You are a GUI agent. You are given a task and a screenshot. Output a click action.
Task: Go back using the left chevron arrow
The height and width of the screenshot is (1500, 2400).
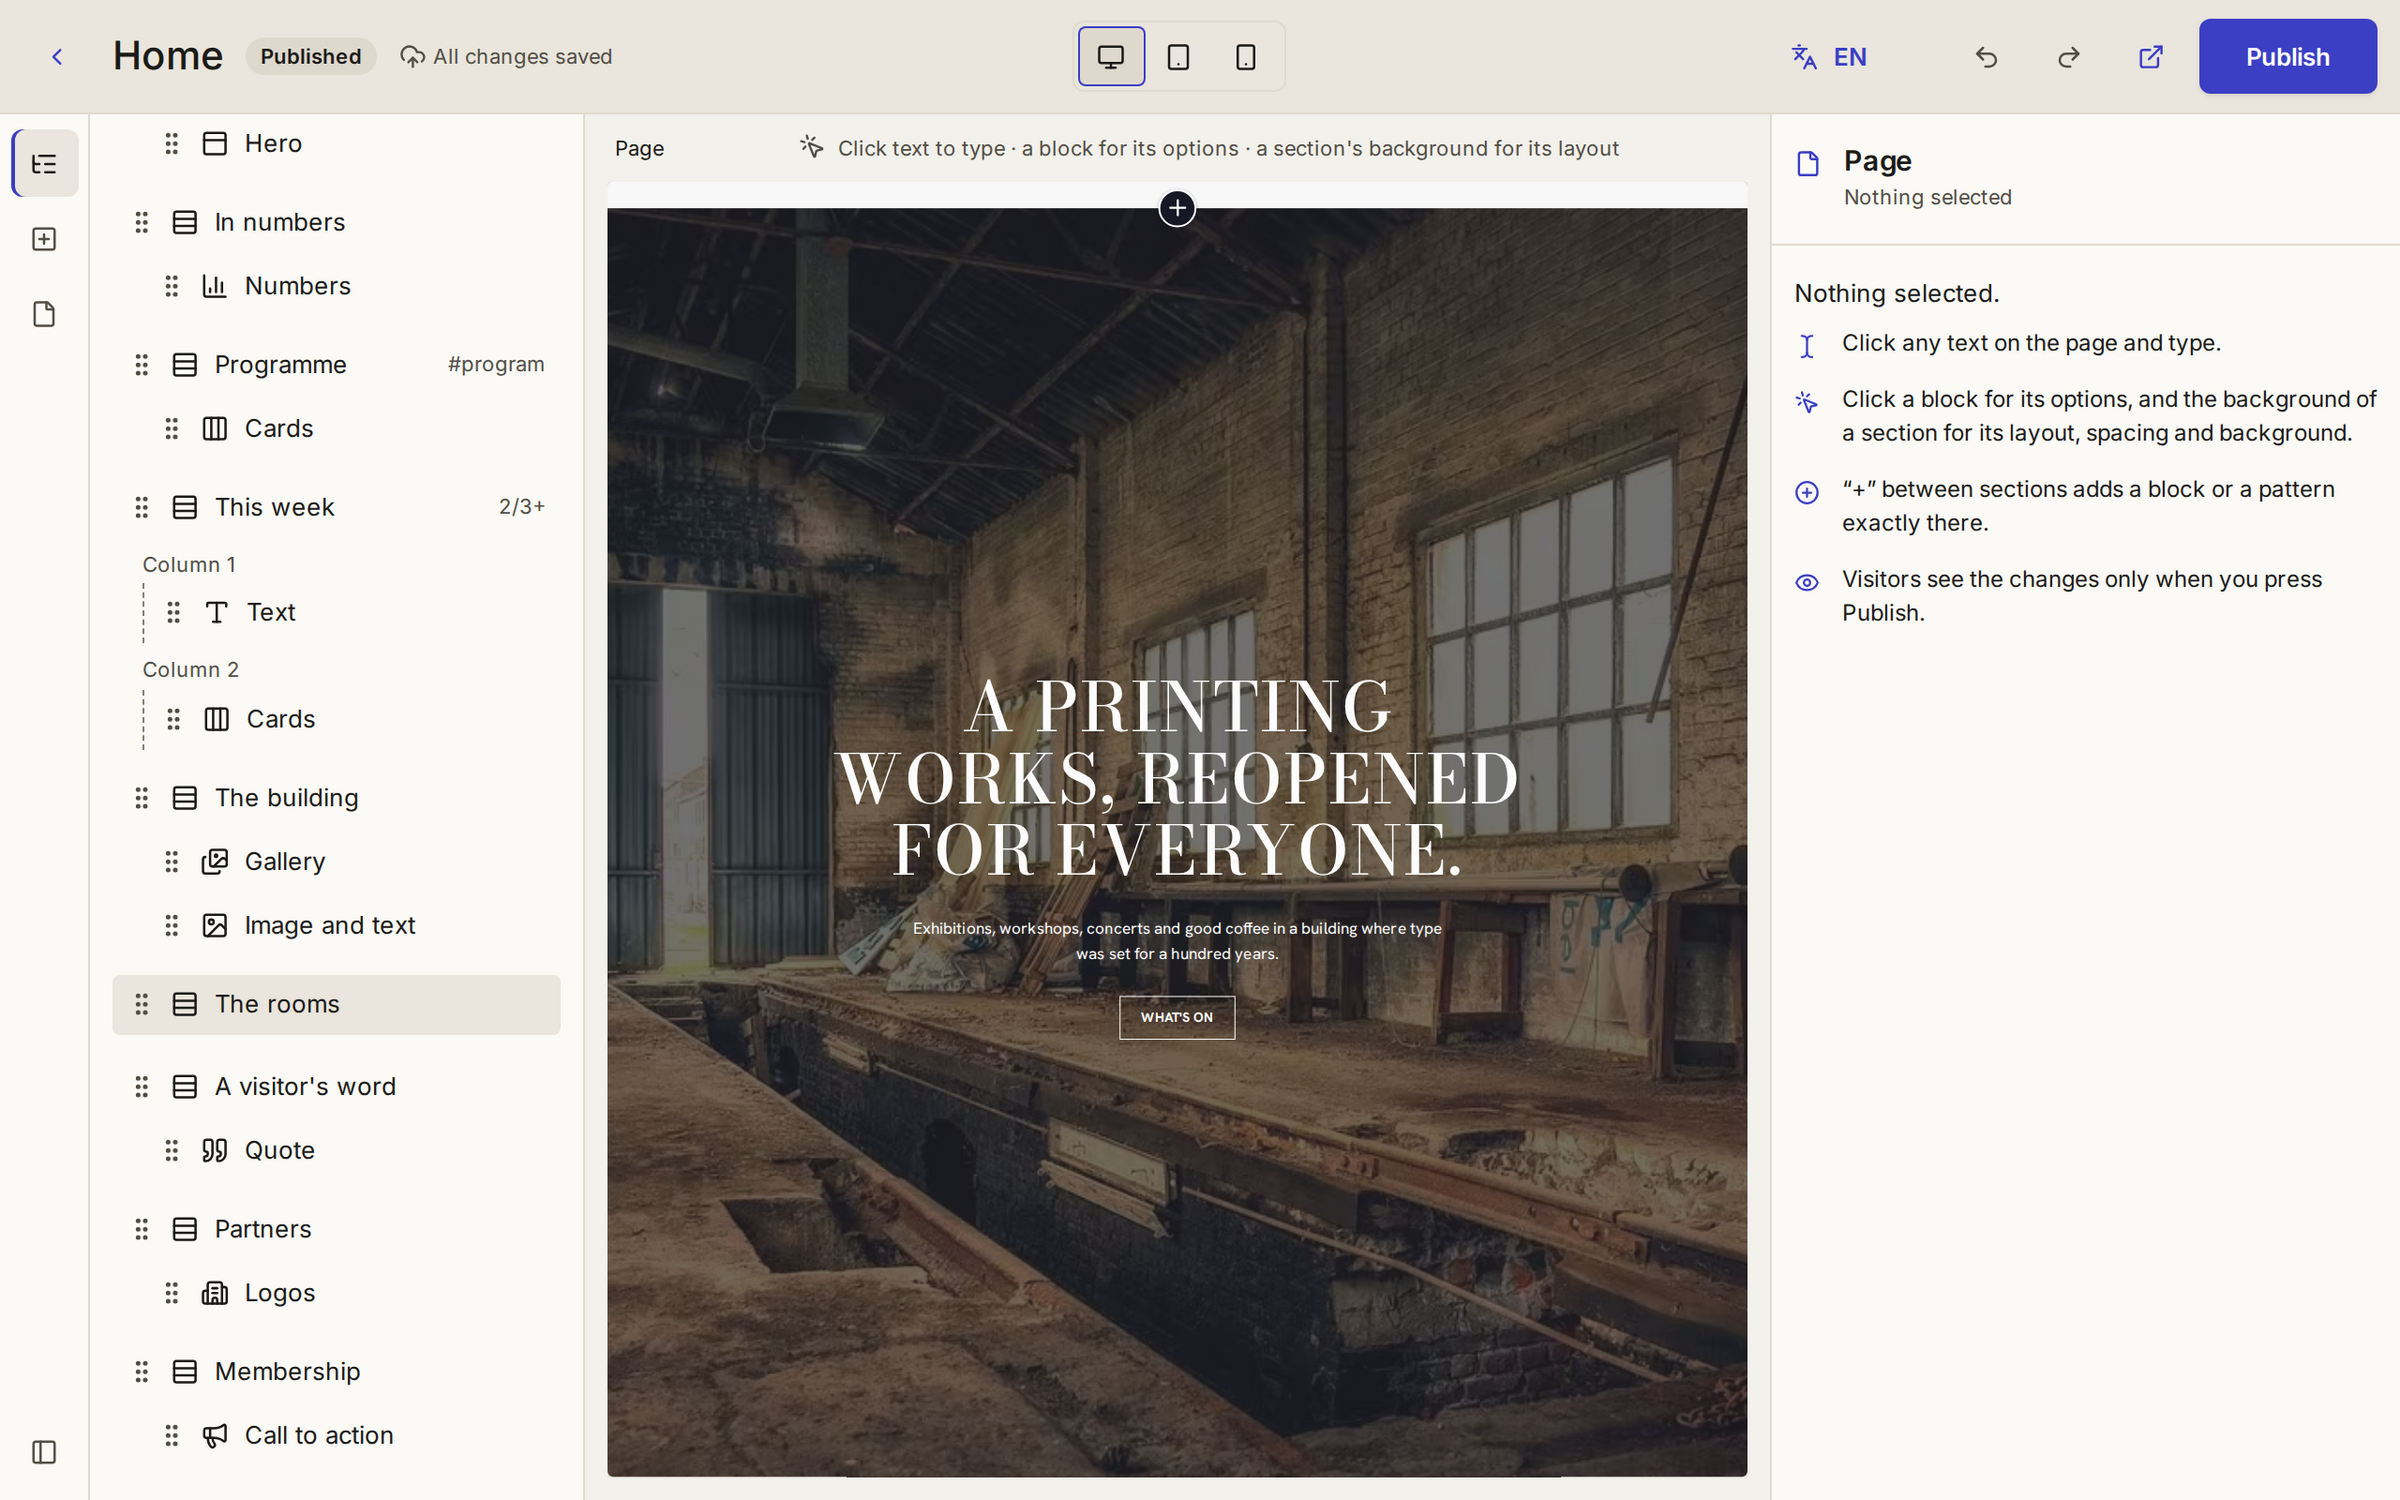click(x=57, y=57)
